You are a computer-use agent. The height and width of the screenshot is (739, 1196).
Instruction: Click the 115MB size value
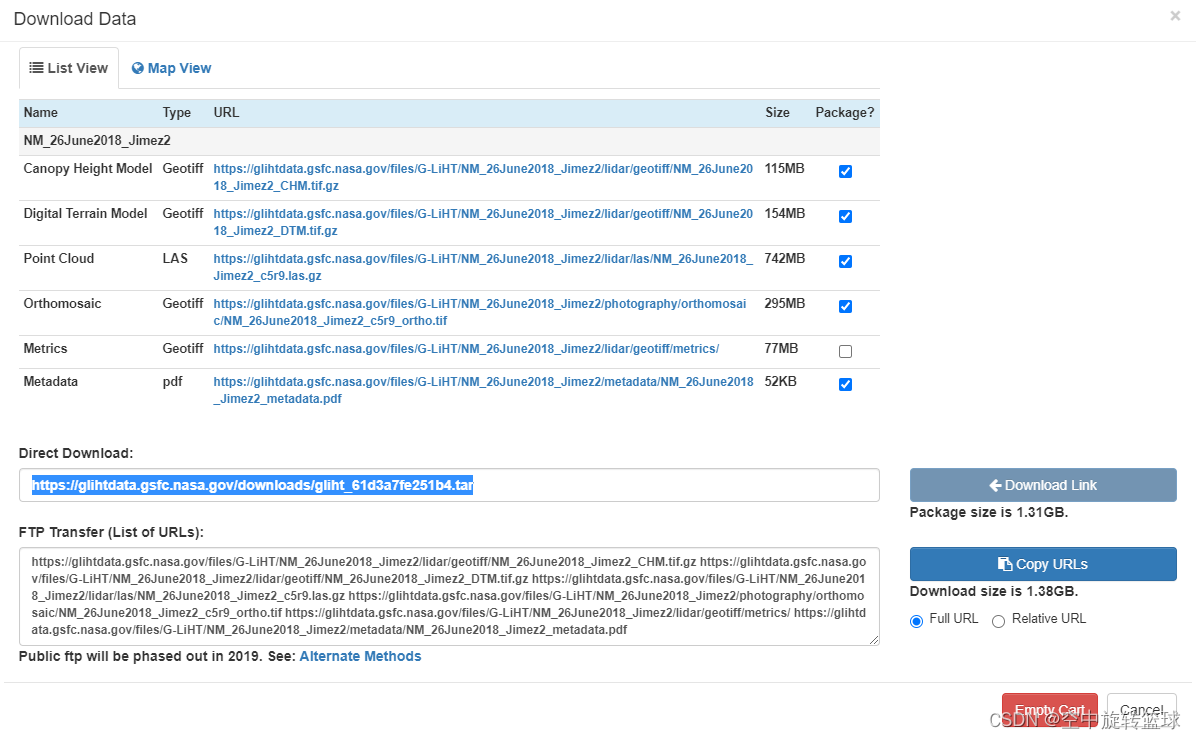point(784,169)
